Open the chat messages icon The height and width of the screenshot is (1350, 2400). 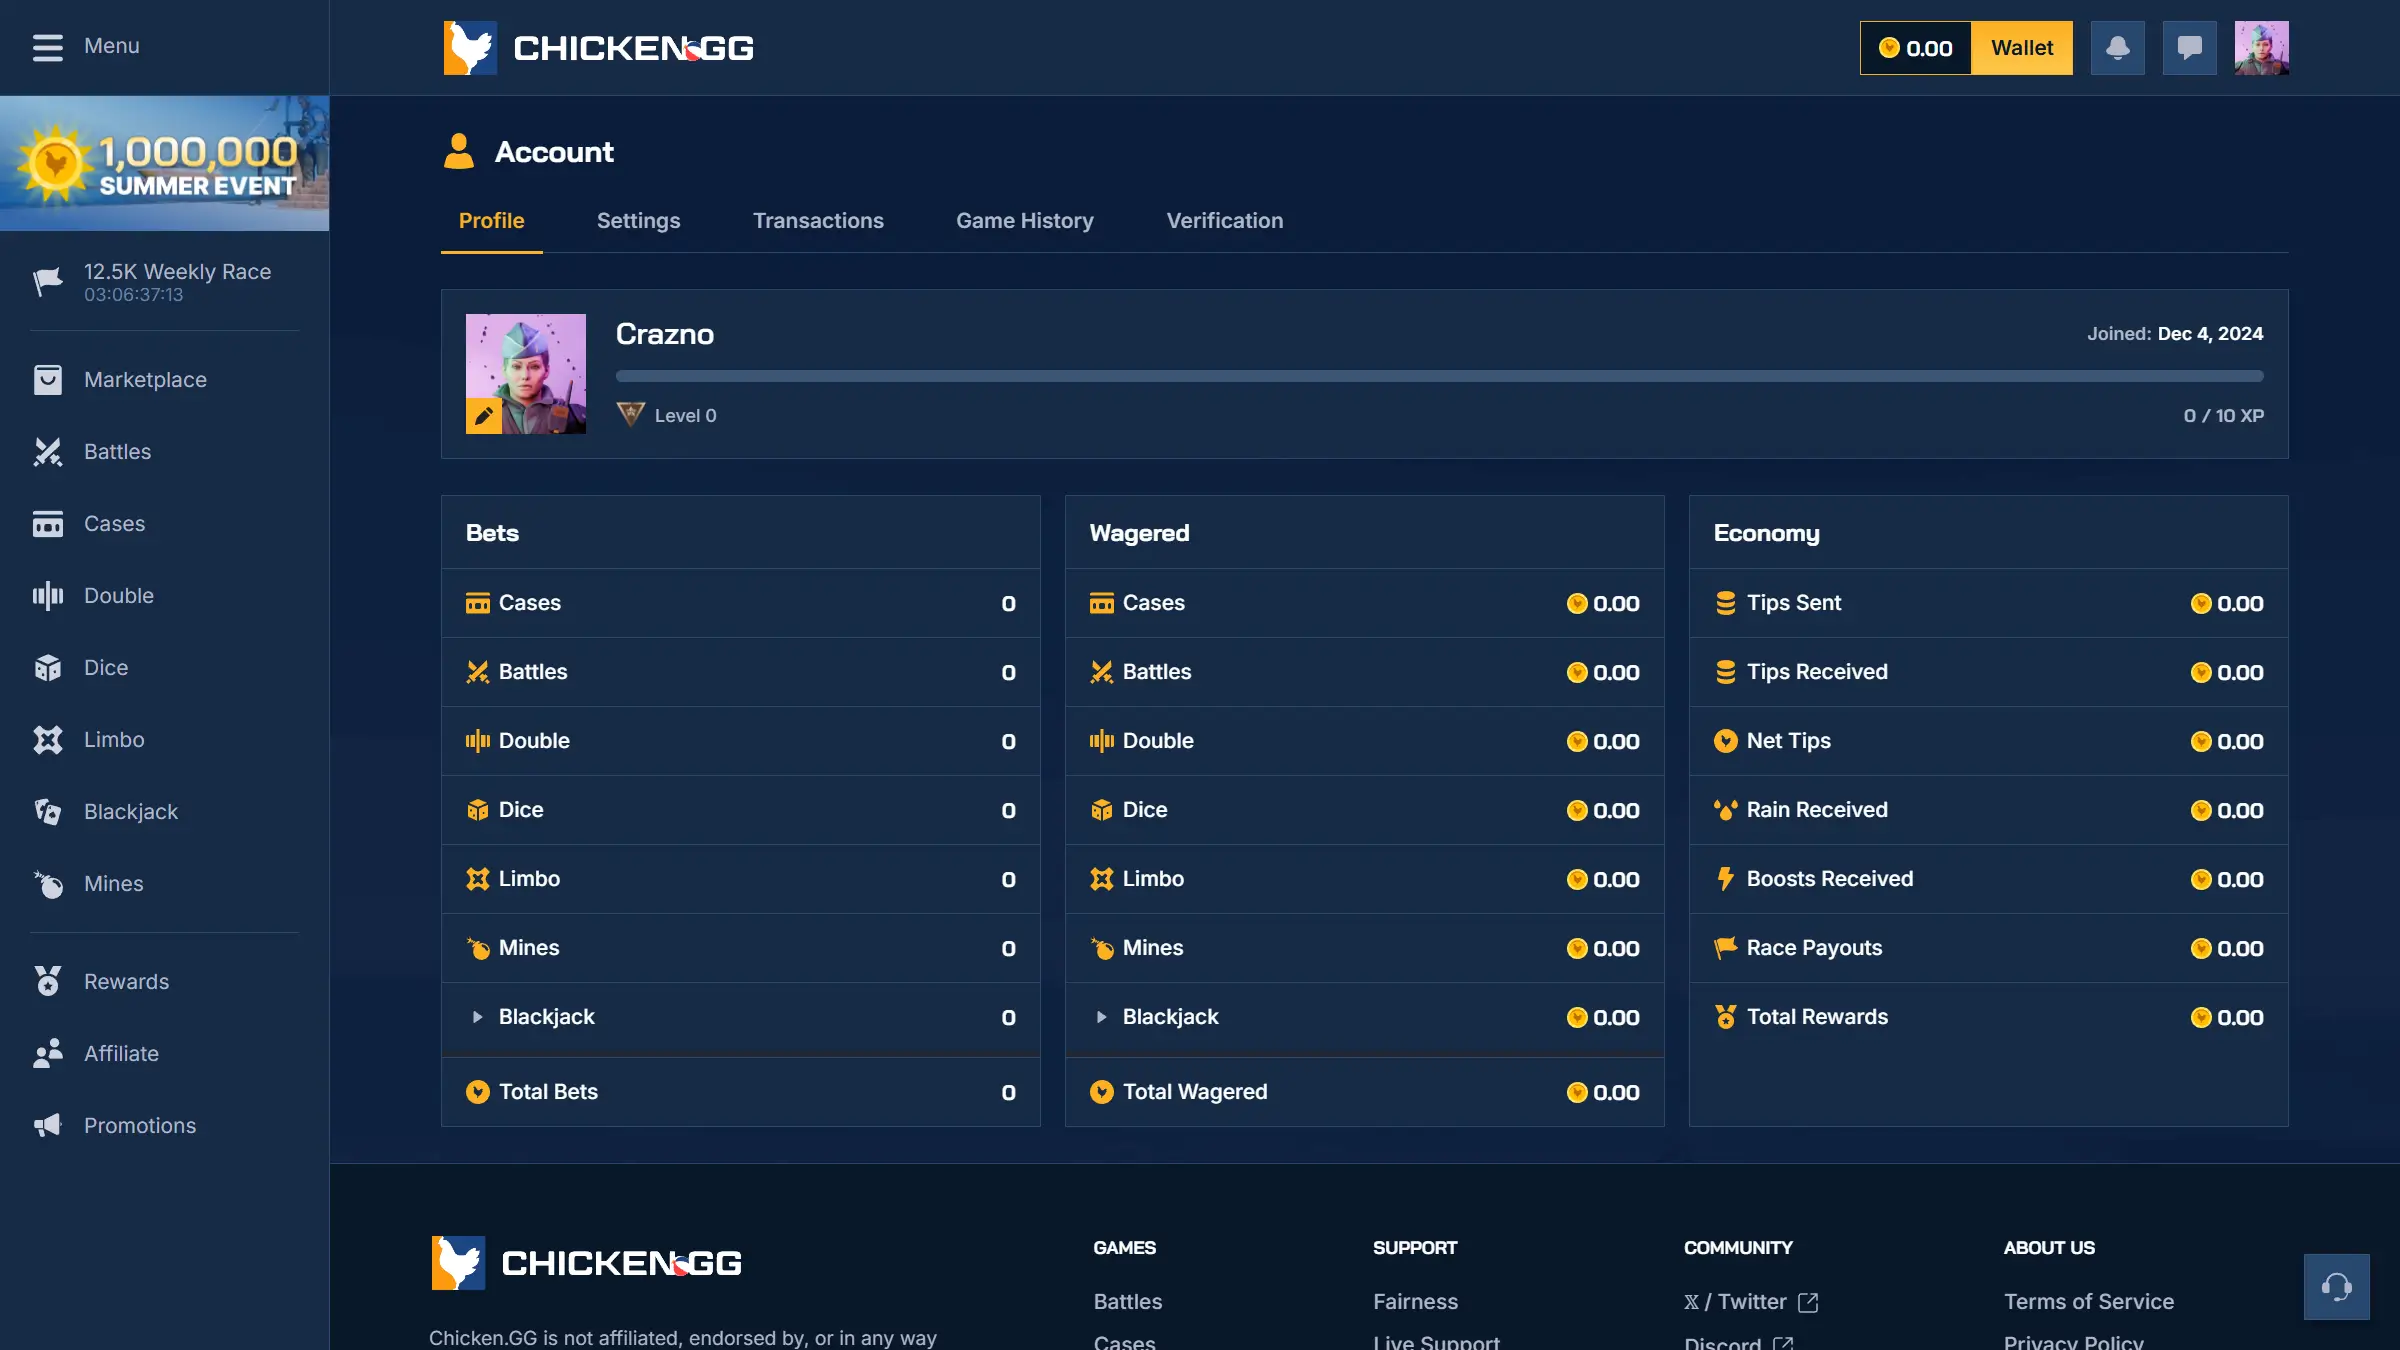pyautogui.click(x=2190, y=47)
